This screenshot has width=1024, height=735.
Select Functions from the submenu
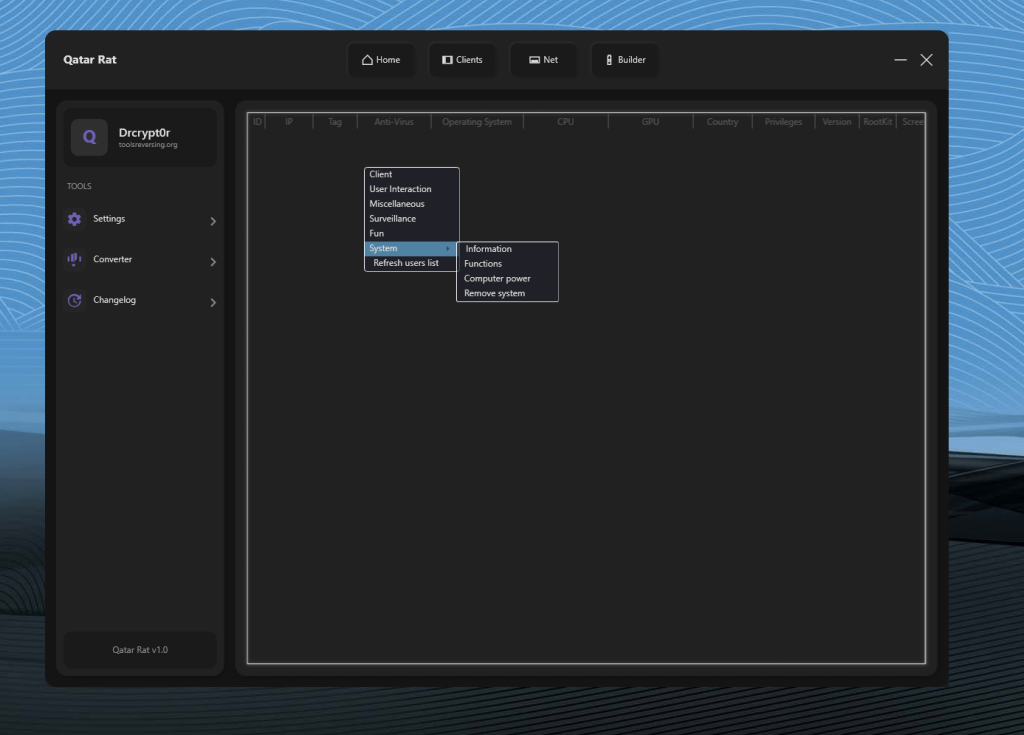tap(483, 264)
